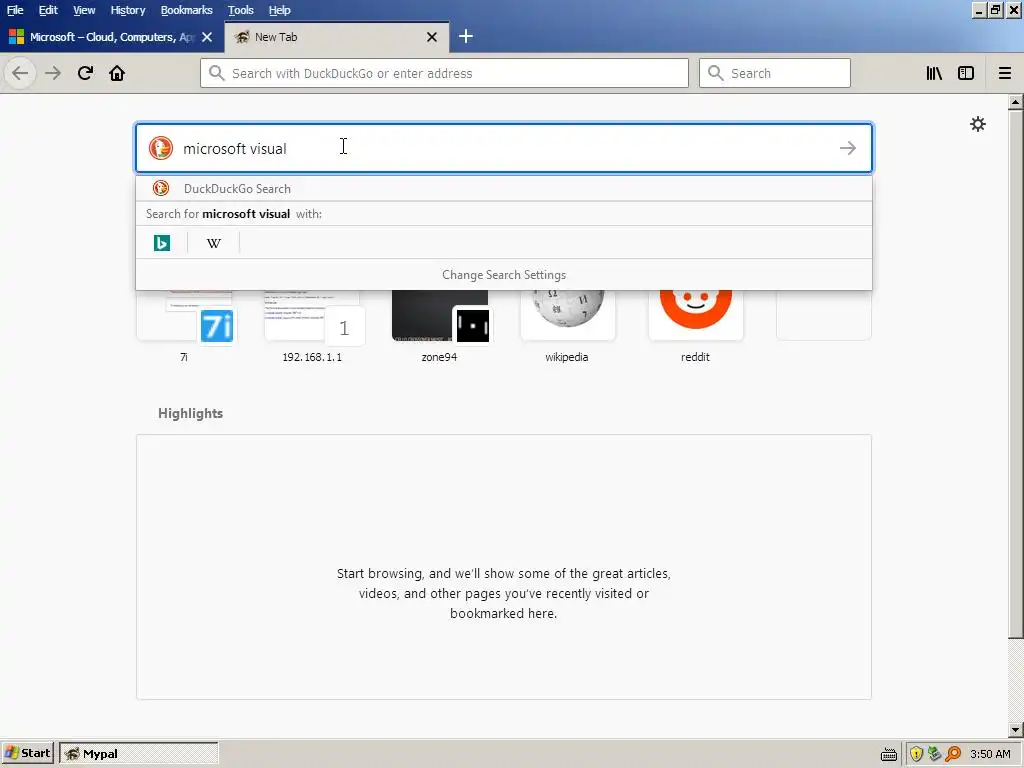
Task: Click the orange magnifier tray icon
Action: click(953, 754)
